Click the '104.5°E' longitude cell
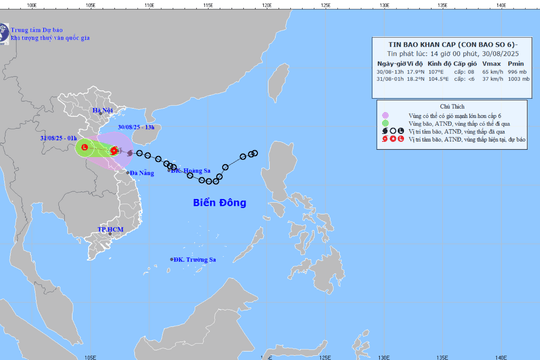 pyautogui.click(x=438, y=79)
